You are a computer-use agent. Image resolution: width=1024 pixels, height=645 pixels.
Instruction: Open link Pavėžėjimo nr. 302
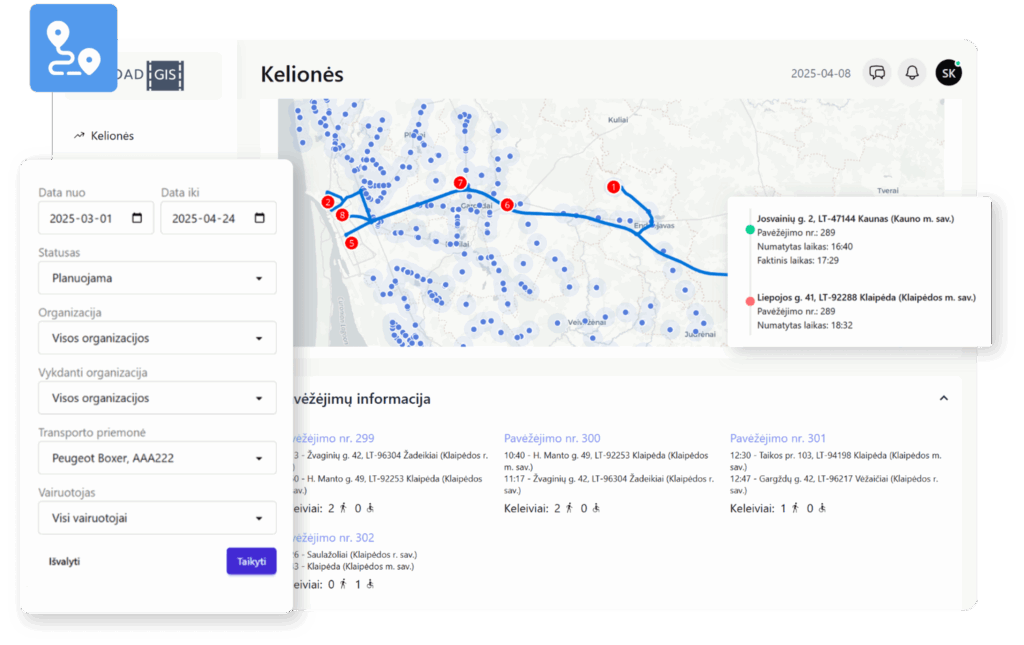(333, 537)
